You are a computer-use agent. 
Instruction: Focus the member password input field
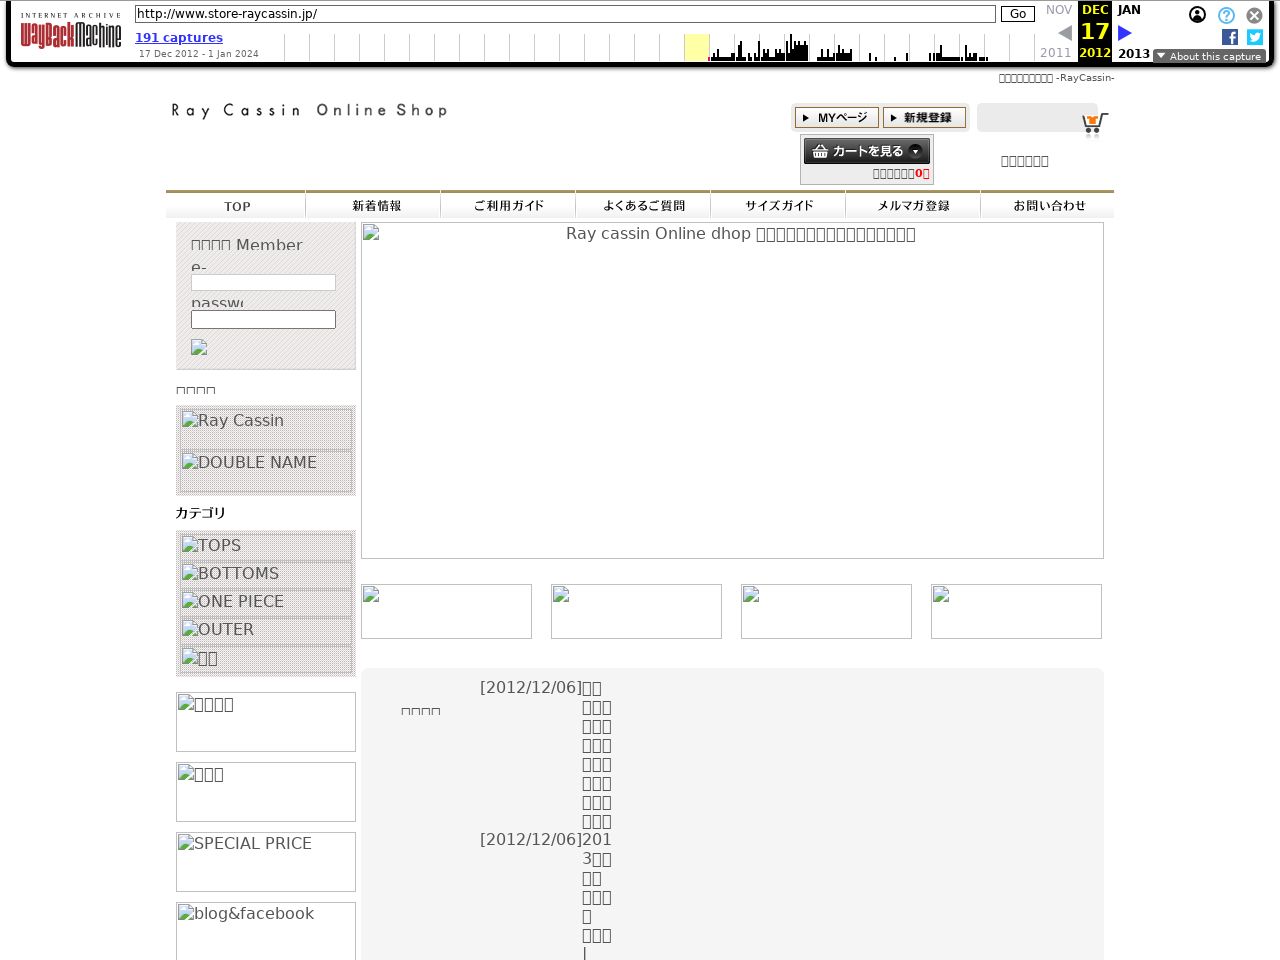click(263, 319)
